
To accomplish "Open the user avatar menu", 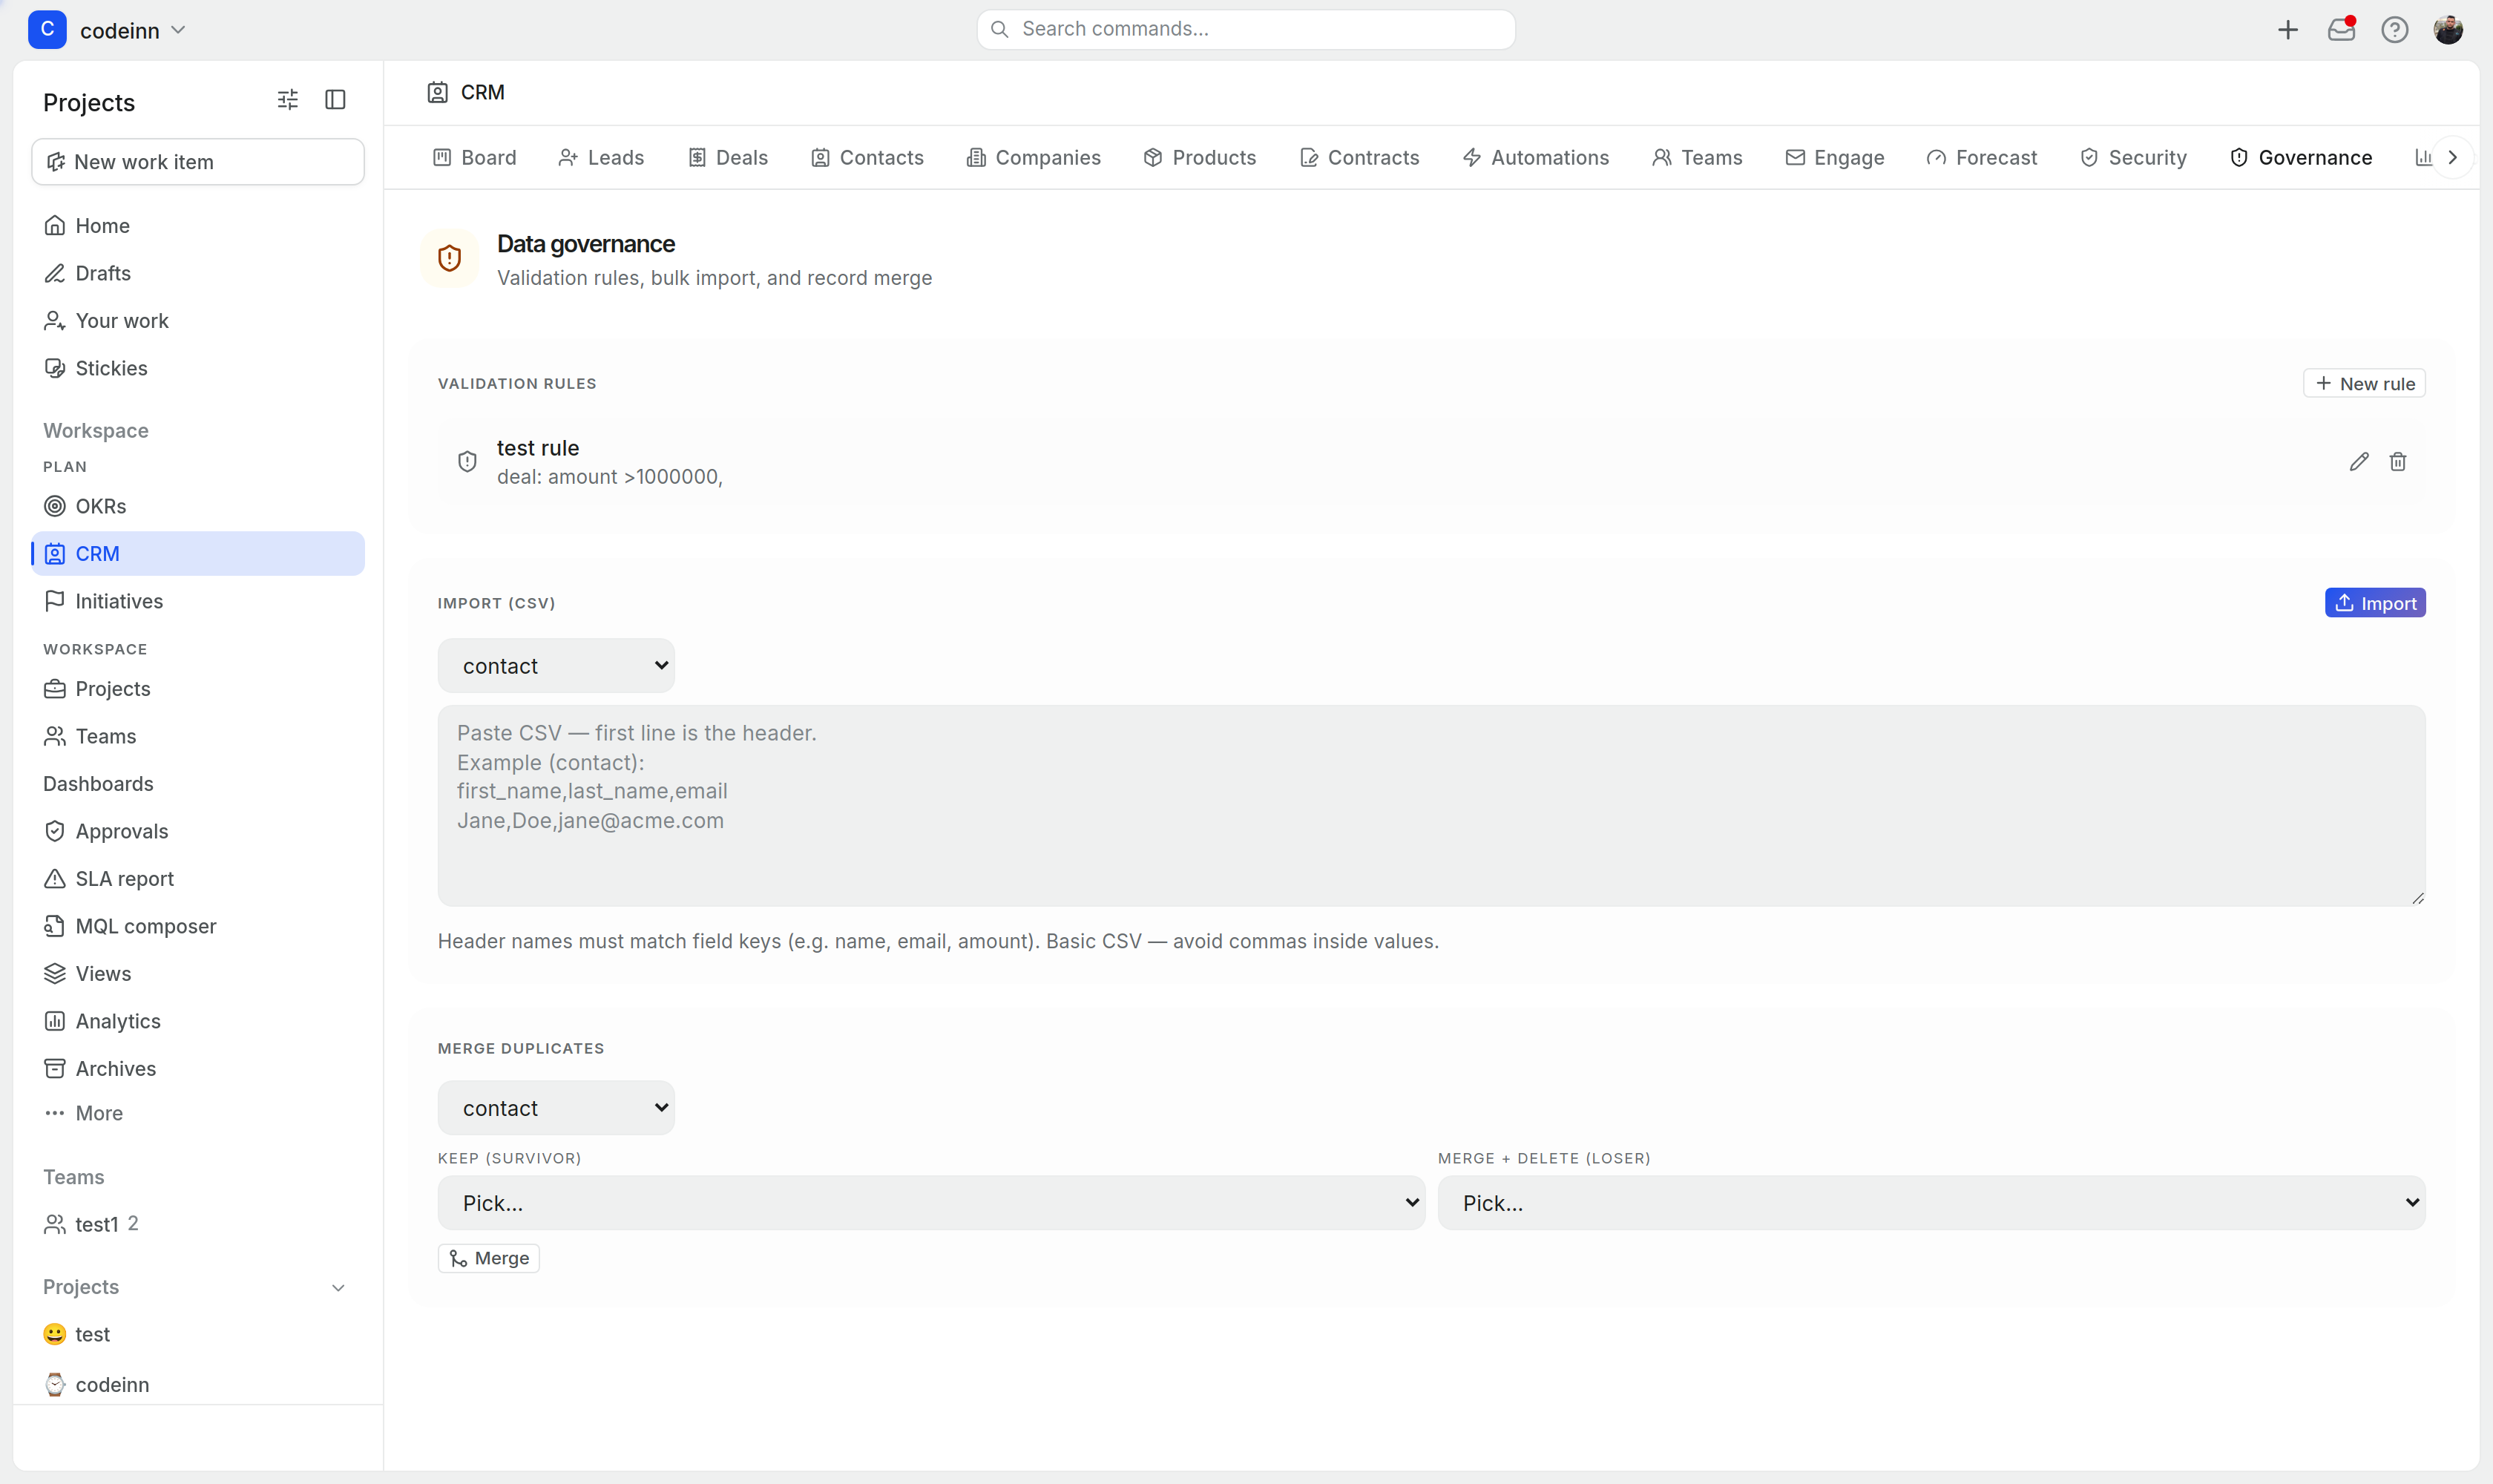I will [2448, 30].
